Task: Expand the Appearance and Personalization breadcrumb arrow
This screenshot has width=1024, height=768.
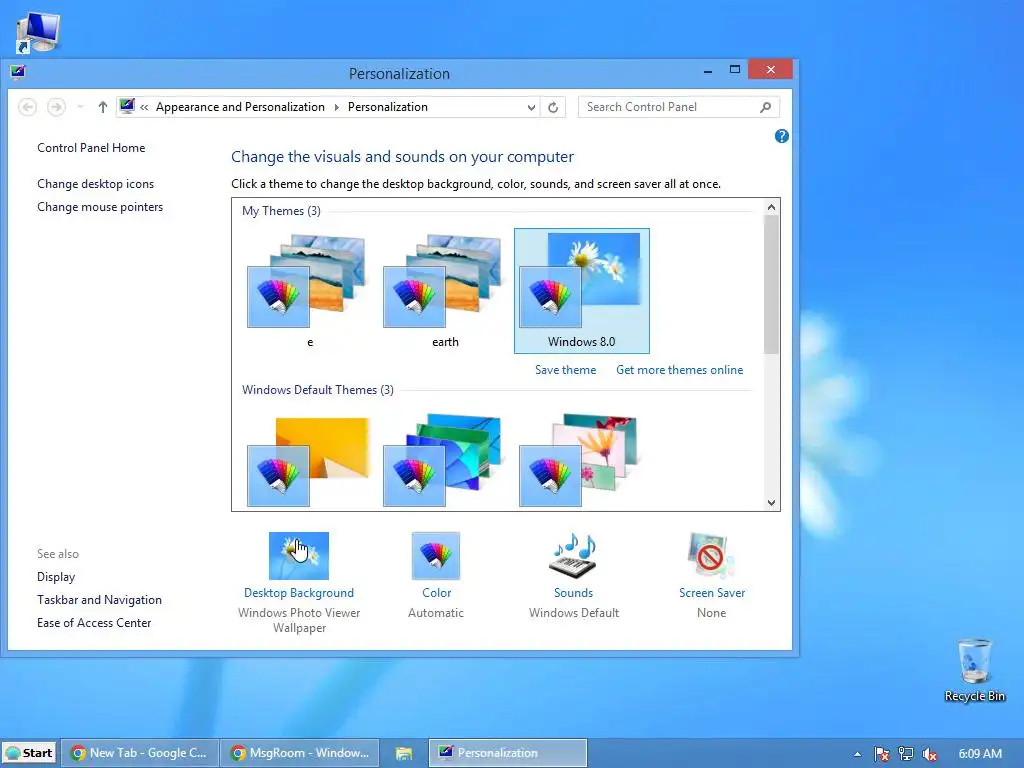Action: [336, 107]
